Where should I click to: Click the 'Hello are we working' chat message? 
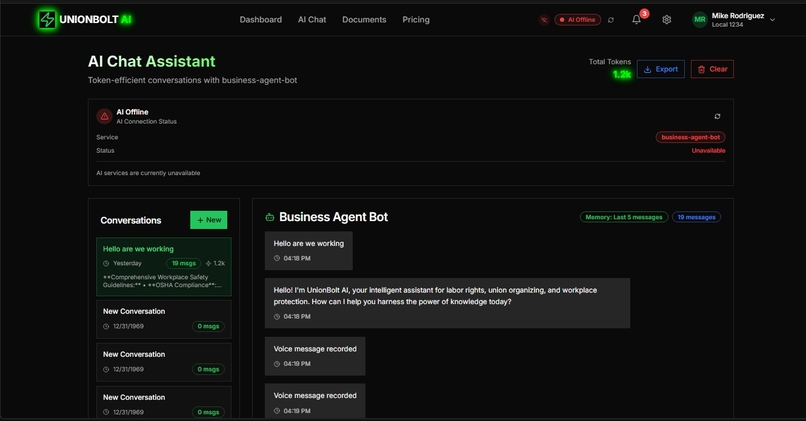click(x=308, y=250)
